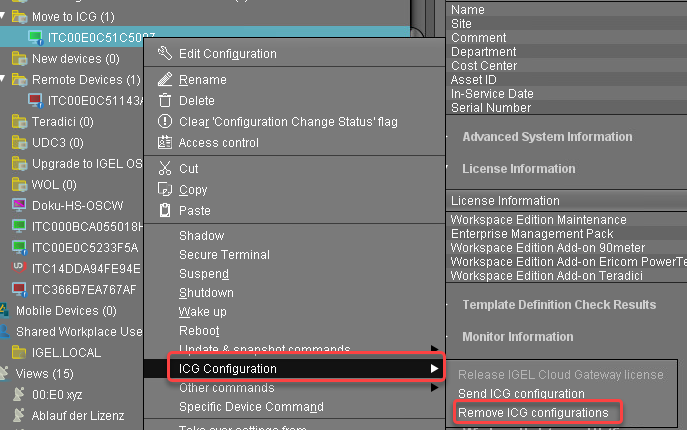Image resolution: width=687 pixels, height=430 pixels.
Task: Collapse the Move to ICG folder
Action: pos(5,17)
